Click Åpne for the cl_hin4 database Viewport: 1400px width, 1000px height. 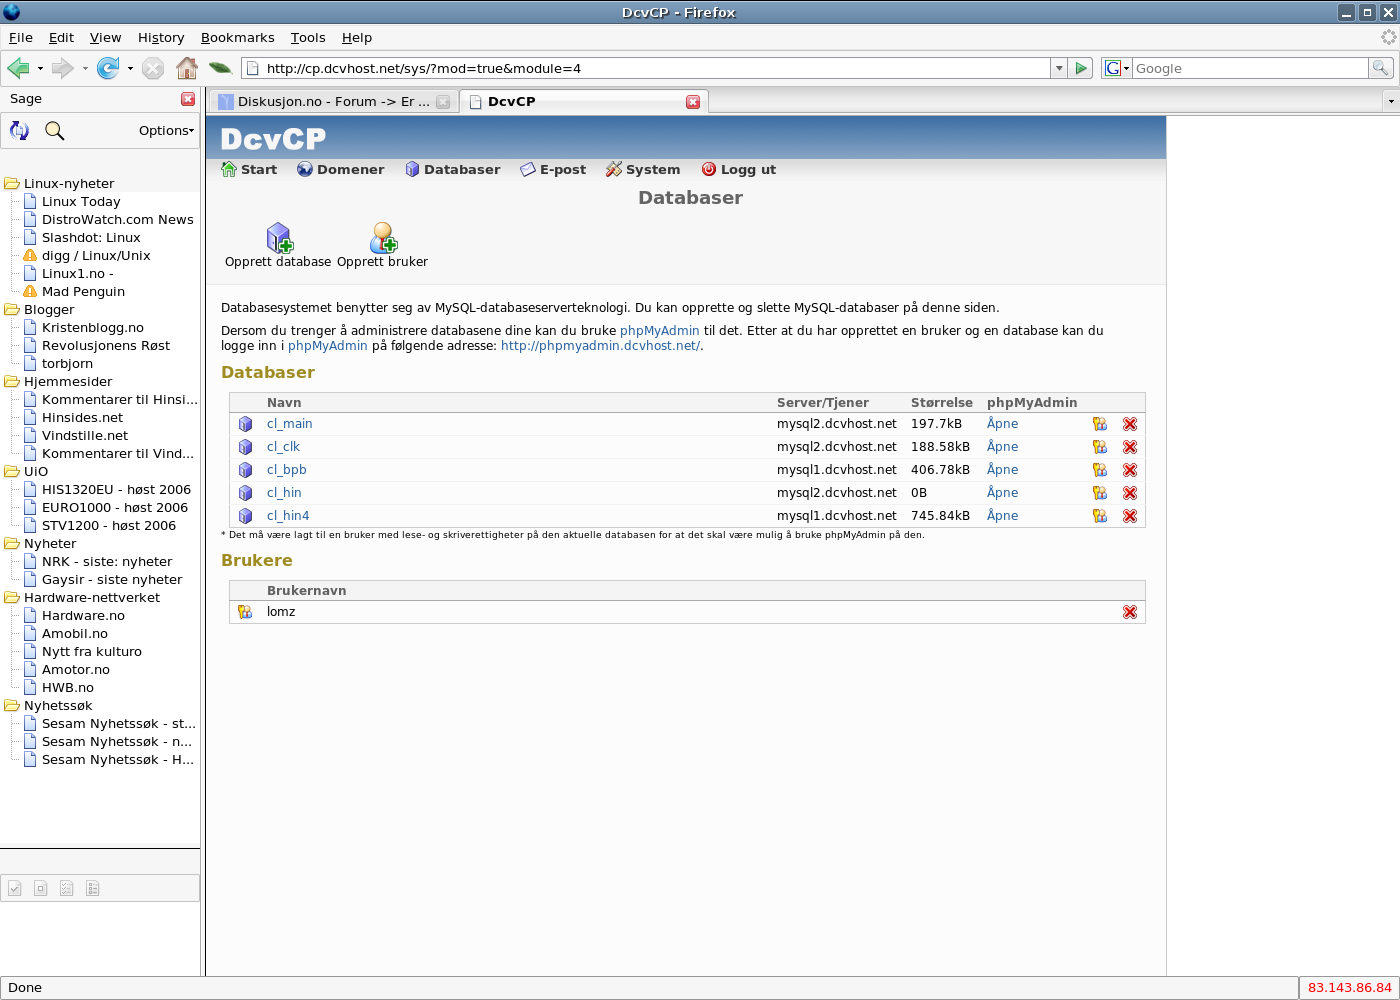[1002, 516]
